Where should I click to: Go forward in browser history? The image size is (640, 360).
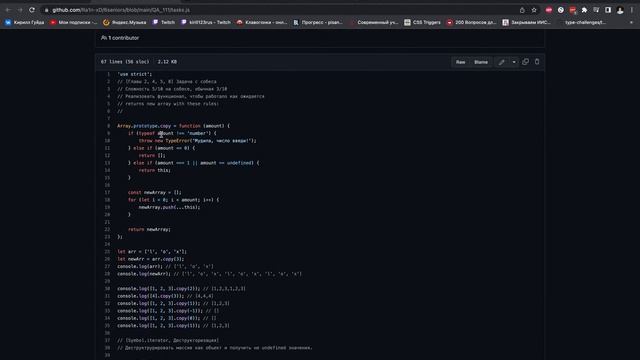pos(20,10)
